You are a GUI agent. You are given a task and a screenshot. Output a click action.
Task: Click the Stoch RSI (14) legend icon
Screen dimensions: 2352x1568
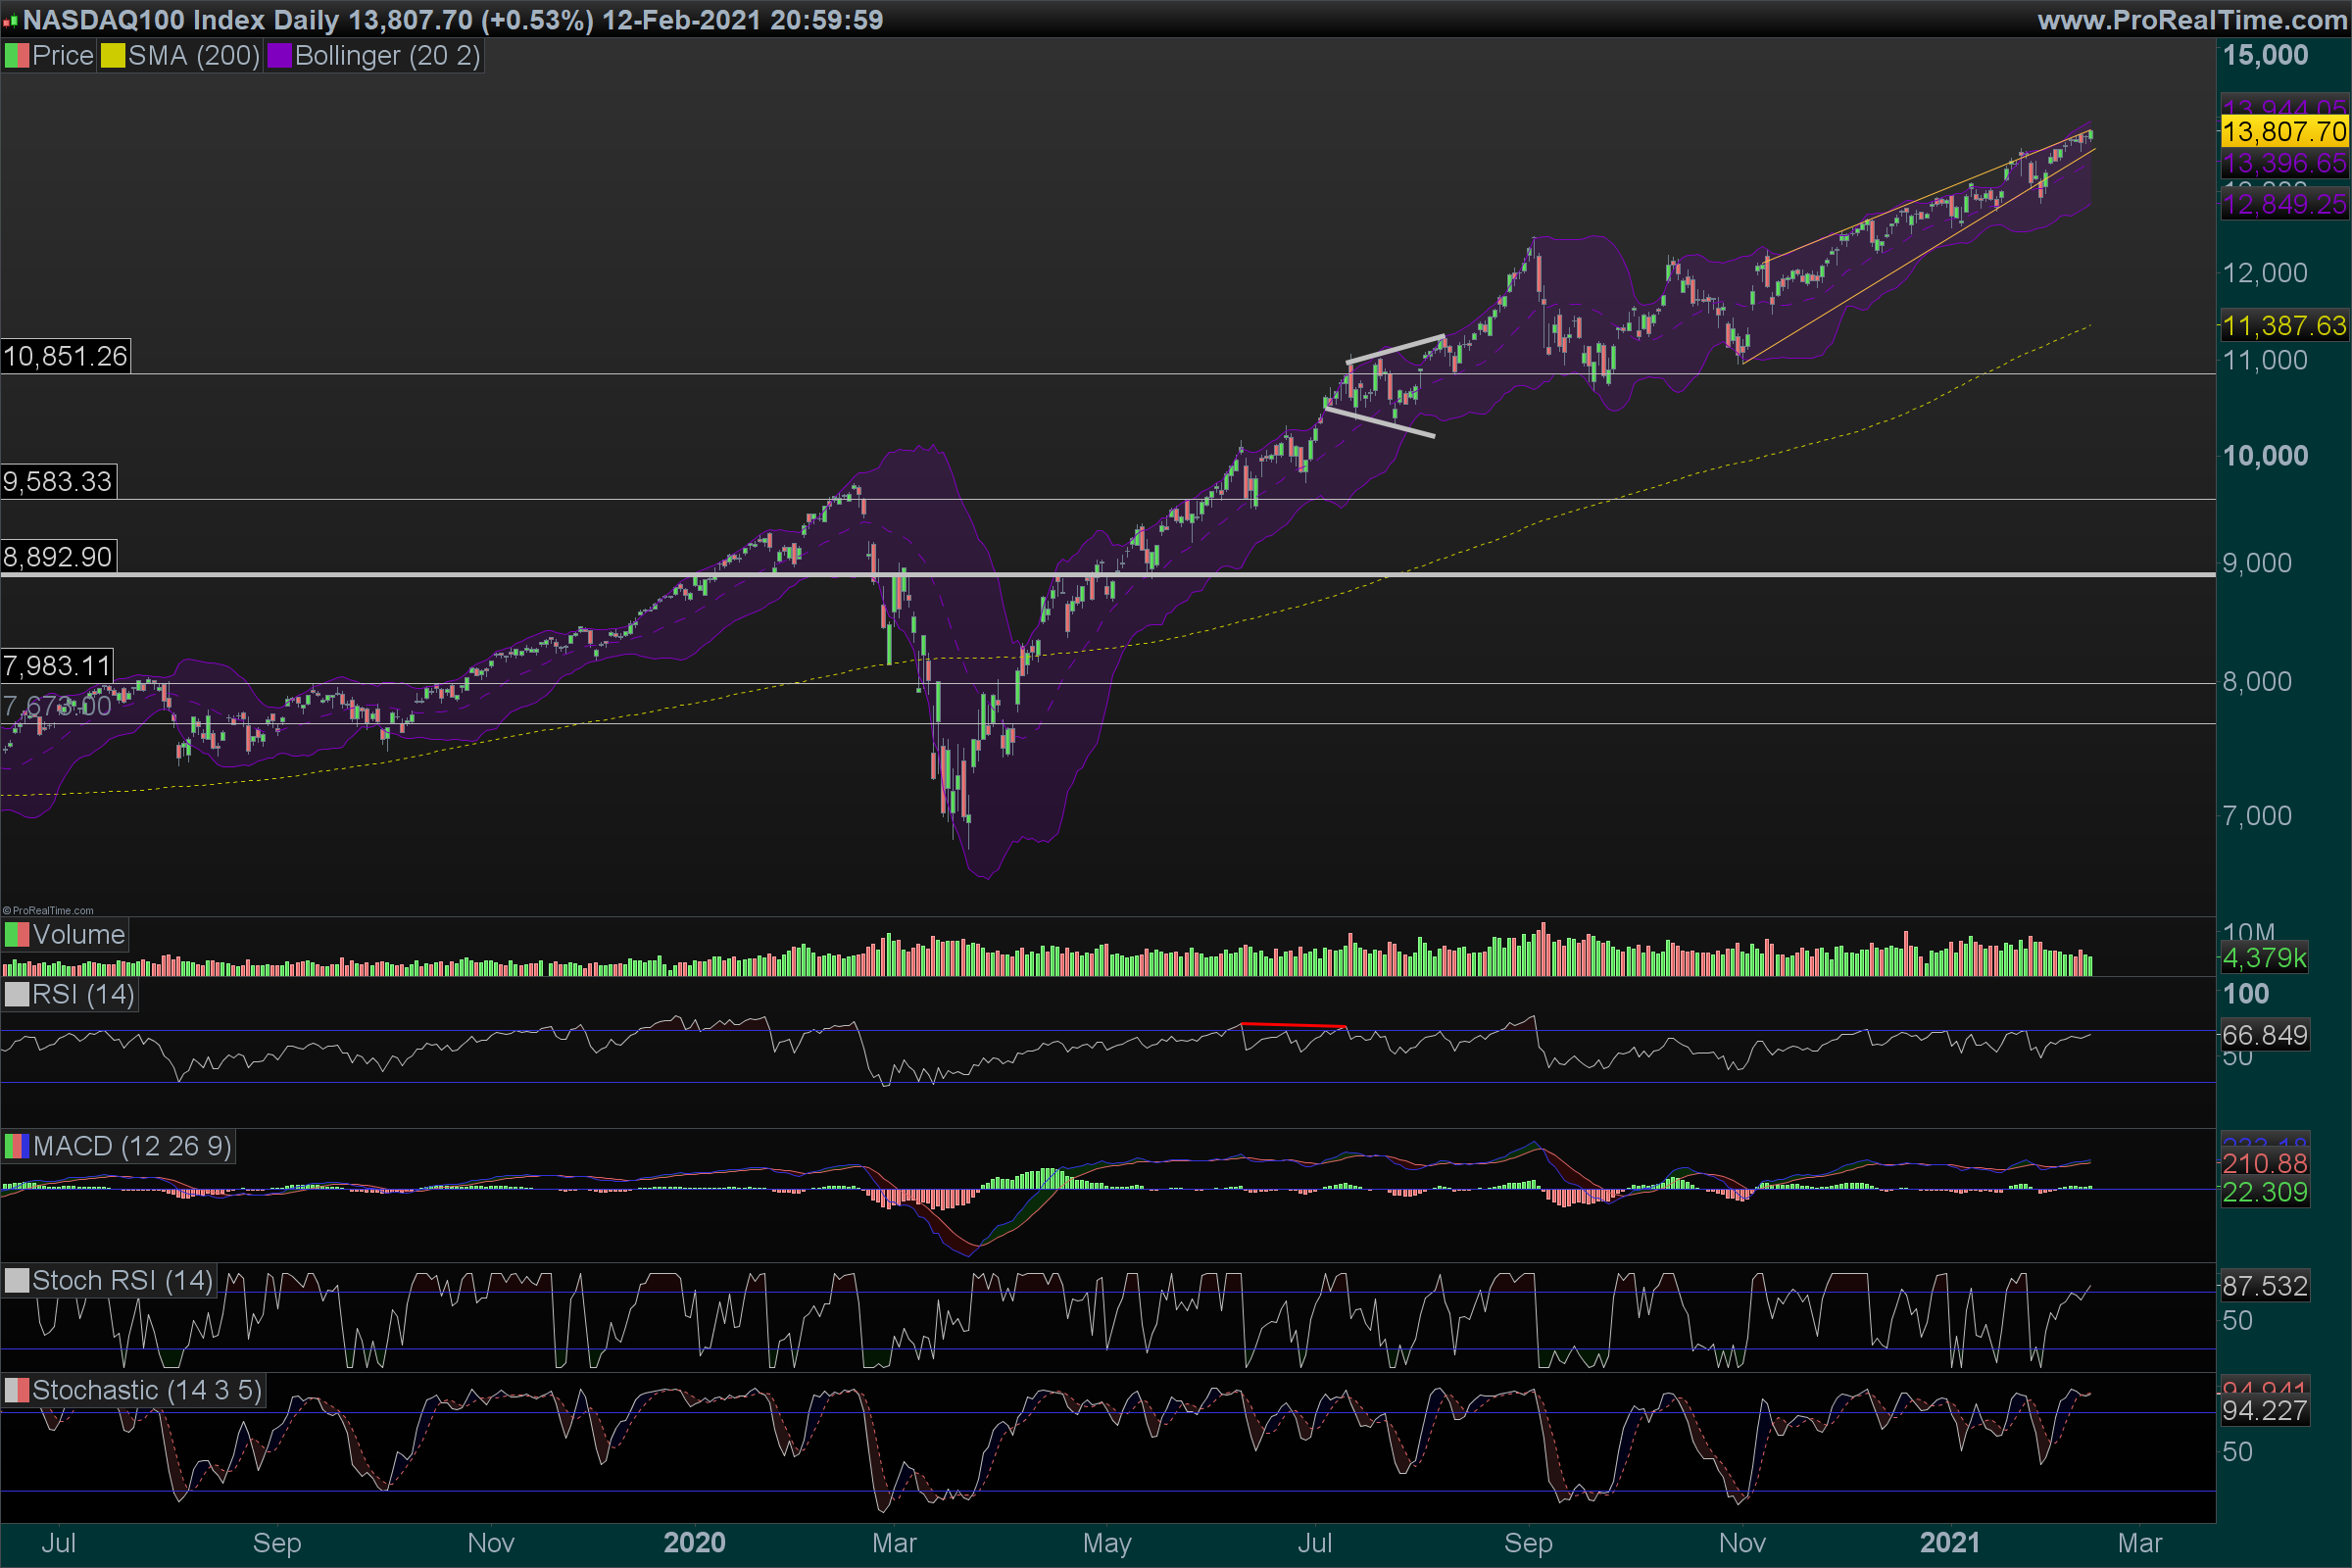[17, 1281]
